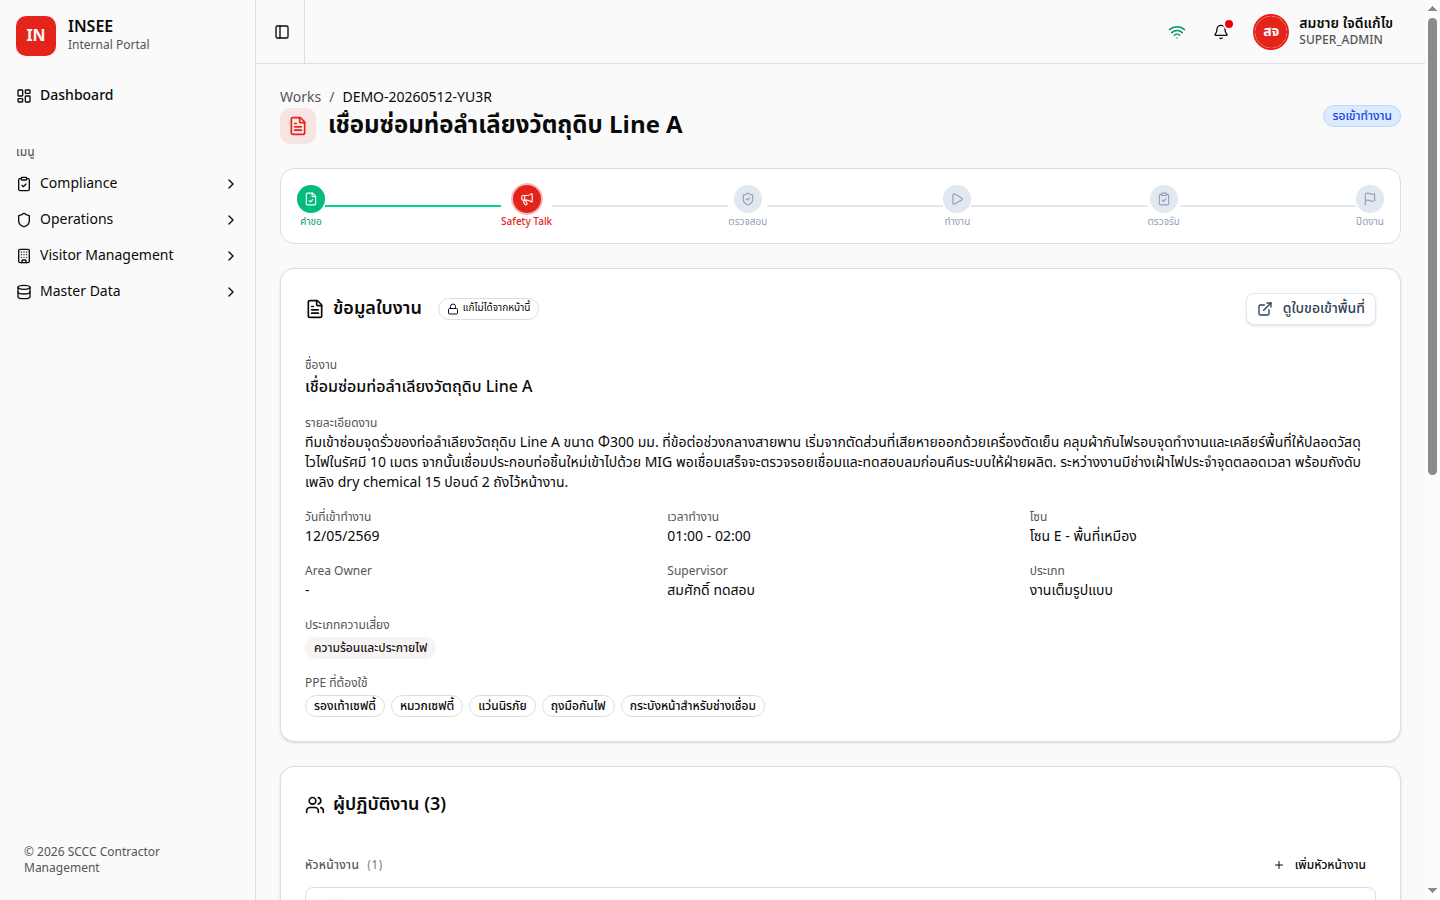
Task: Click supervisor name สมศักดิ์ ทดสอบ
Action: point(711,590)
